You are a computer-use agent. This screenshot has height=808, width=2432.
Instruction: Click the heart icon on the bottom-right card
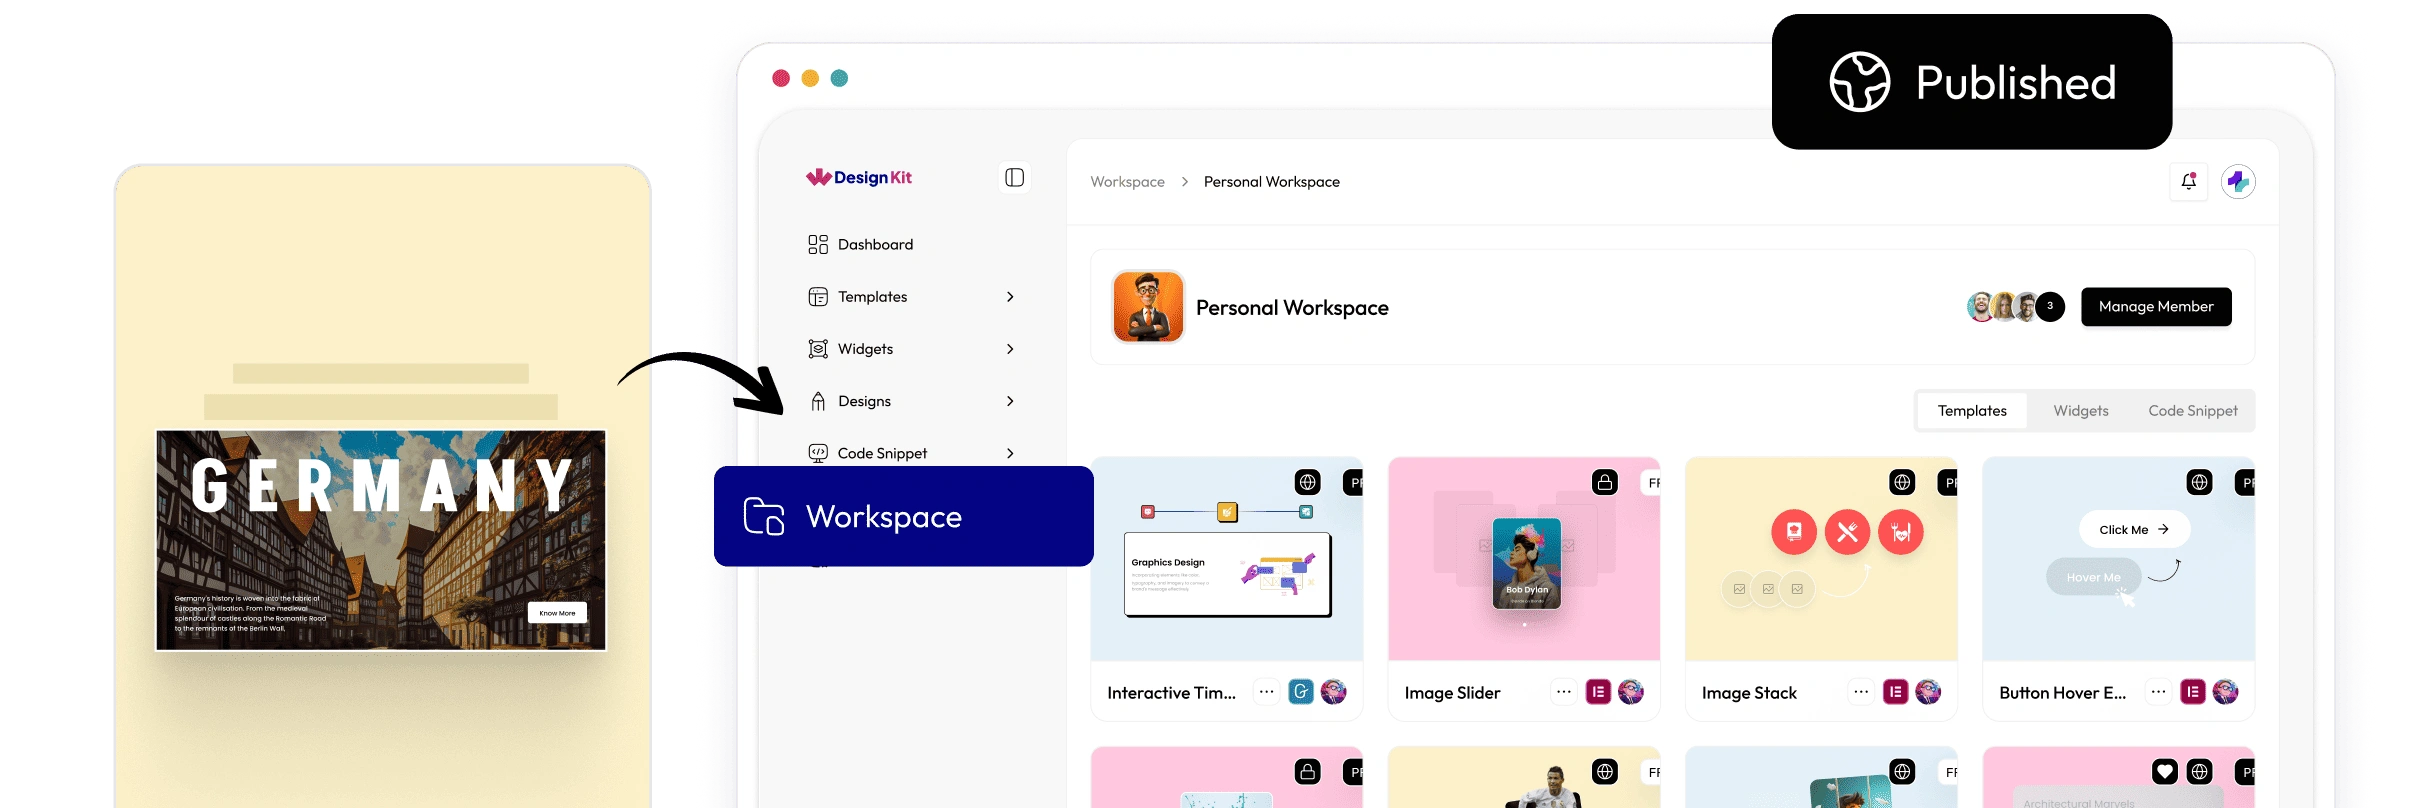2164,772
